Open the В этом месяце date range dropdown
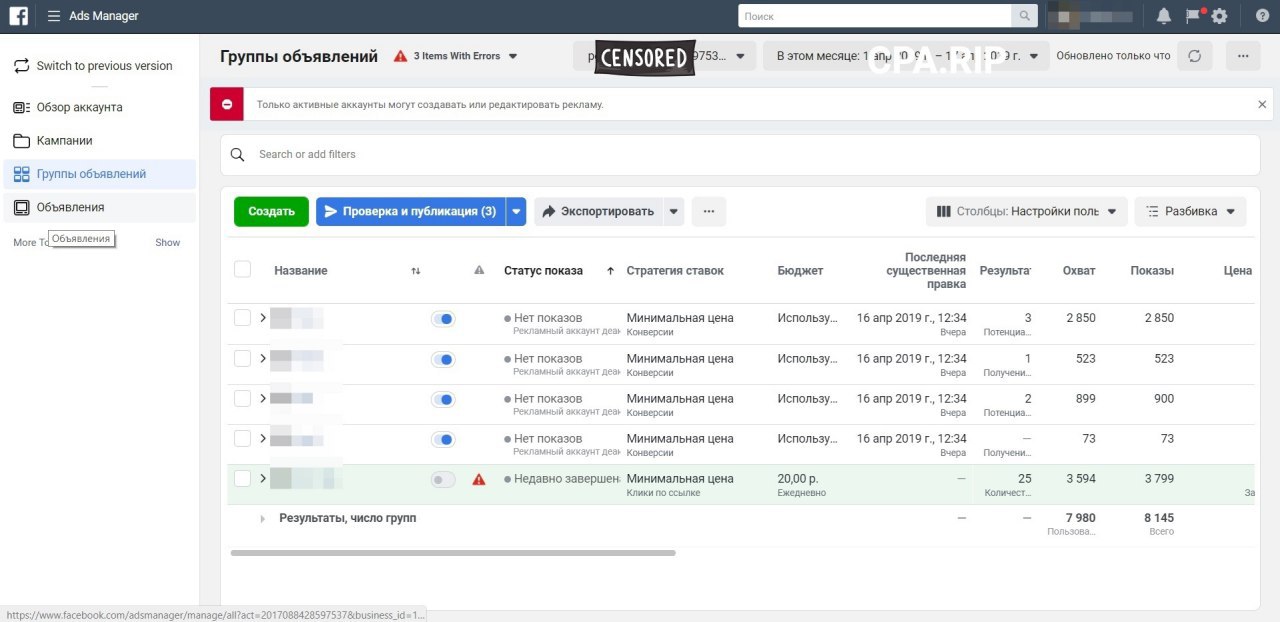 coord(906,56)
